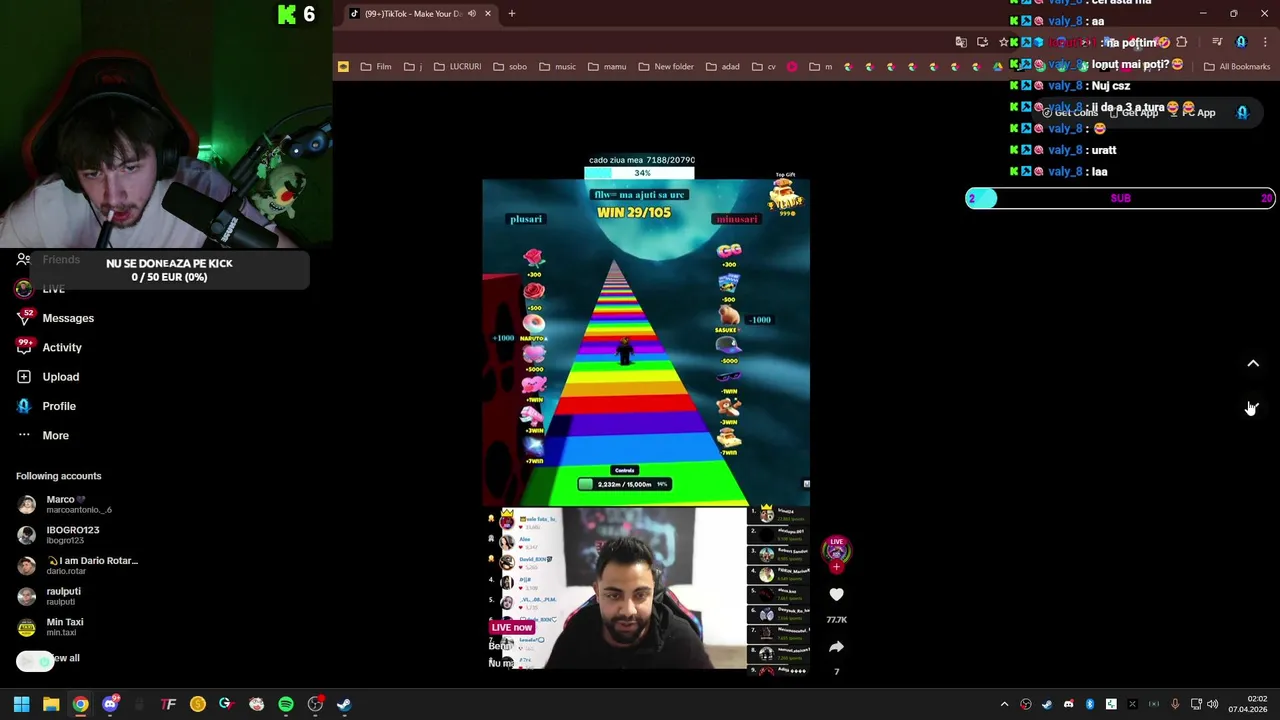Open the cv bookmarks folder

pyautogui.click(x=764, y=67)
